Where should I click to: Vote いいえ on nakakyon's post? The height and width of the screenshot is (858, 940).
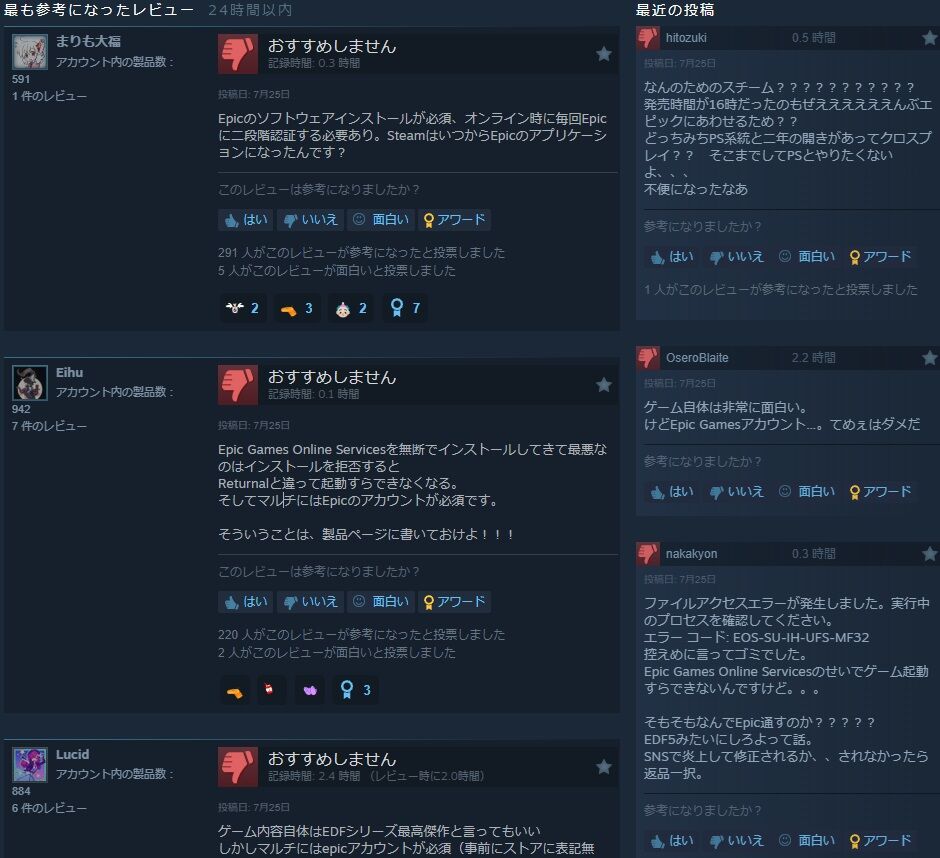tap(737, 841)
